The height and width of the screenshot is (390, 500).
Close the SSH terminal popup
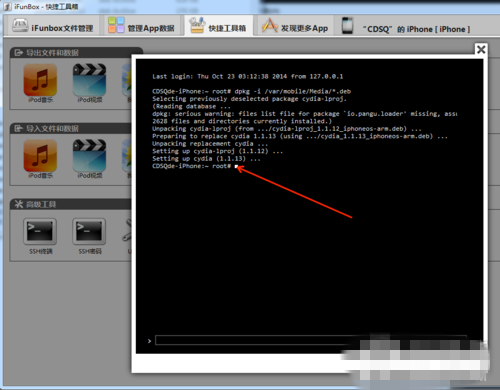[481, 50]
